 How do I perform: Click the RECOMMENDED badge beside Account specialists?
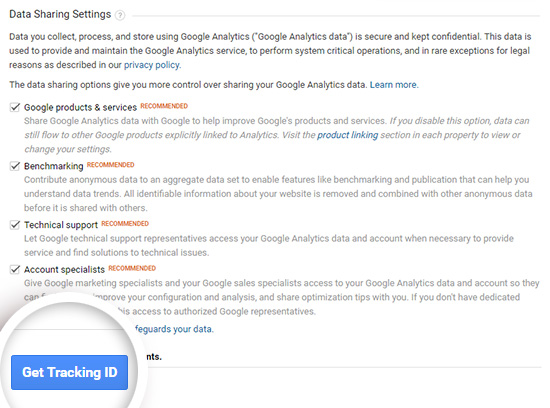click(132, 268)
